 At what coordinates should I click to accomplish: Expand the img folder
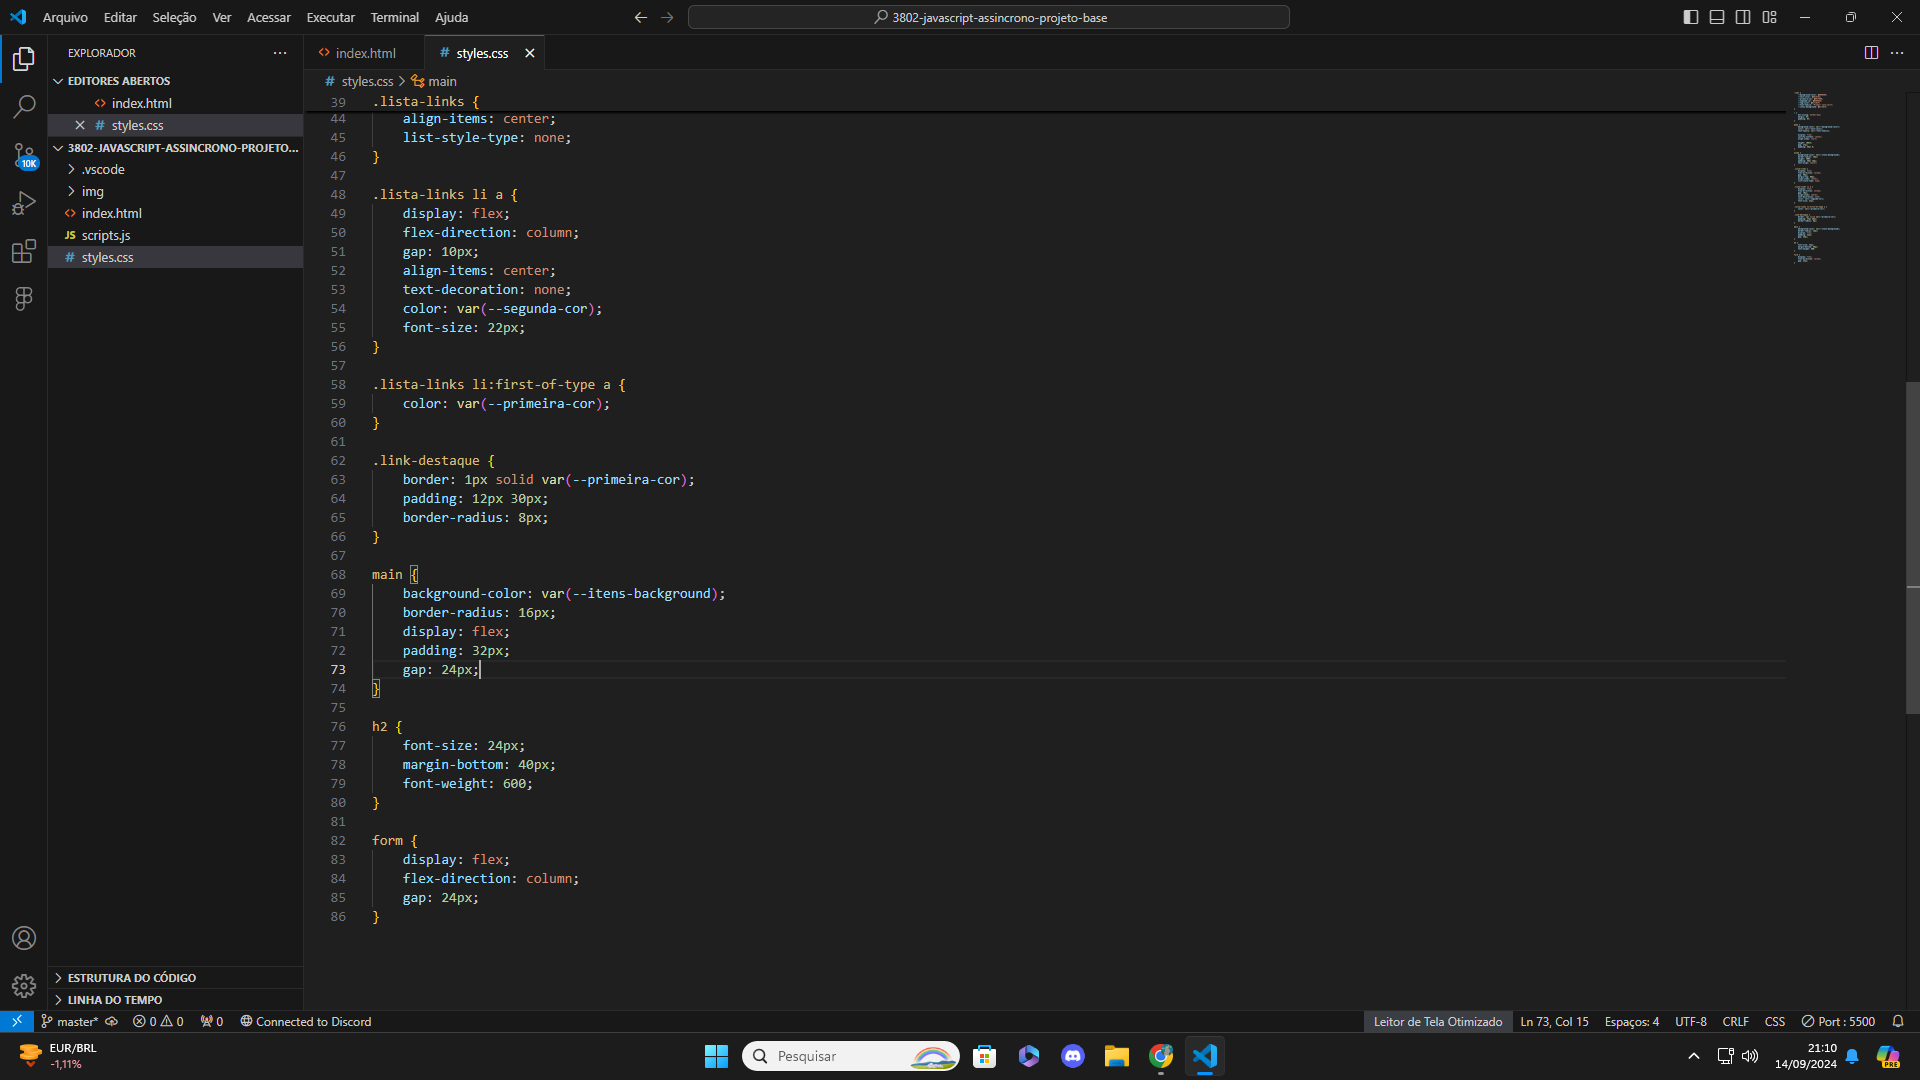pos(175,191)
